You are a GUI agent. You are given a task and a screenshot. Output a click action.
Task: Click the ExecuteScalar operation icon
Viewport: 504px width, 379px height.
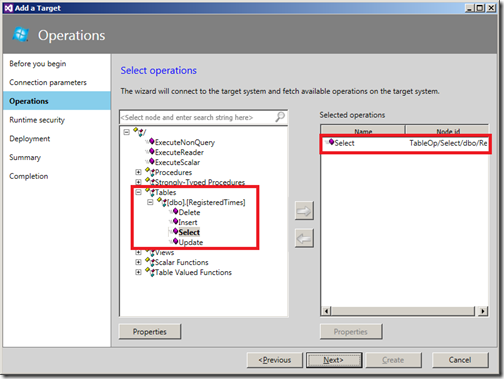click(x=151, y=162)
